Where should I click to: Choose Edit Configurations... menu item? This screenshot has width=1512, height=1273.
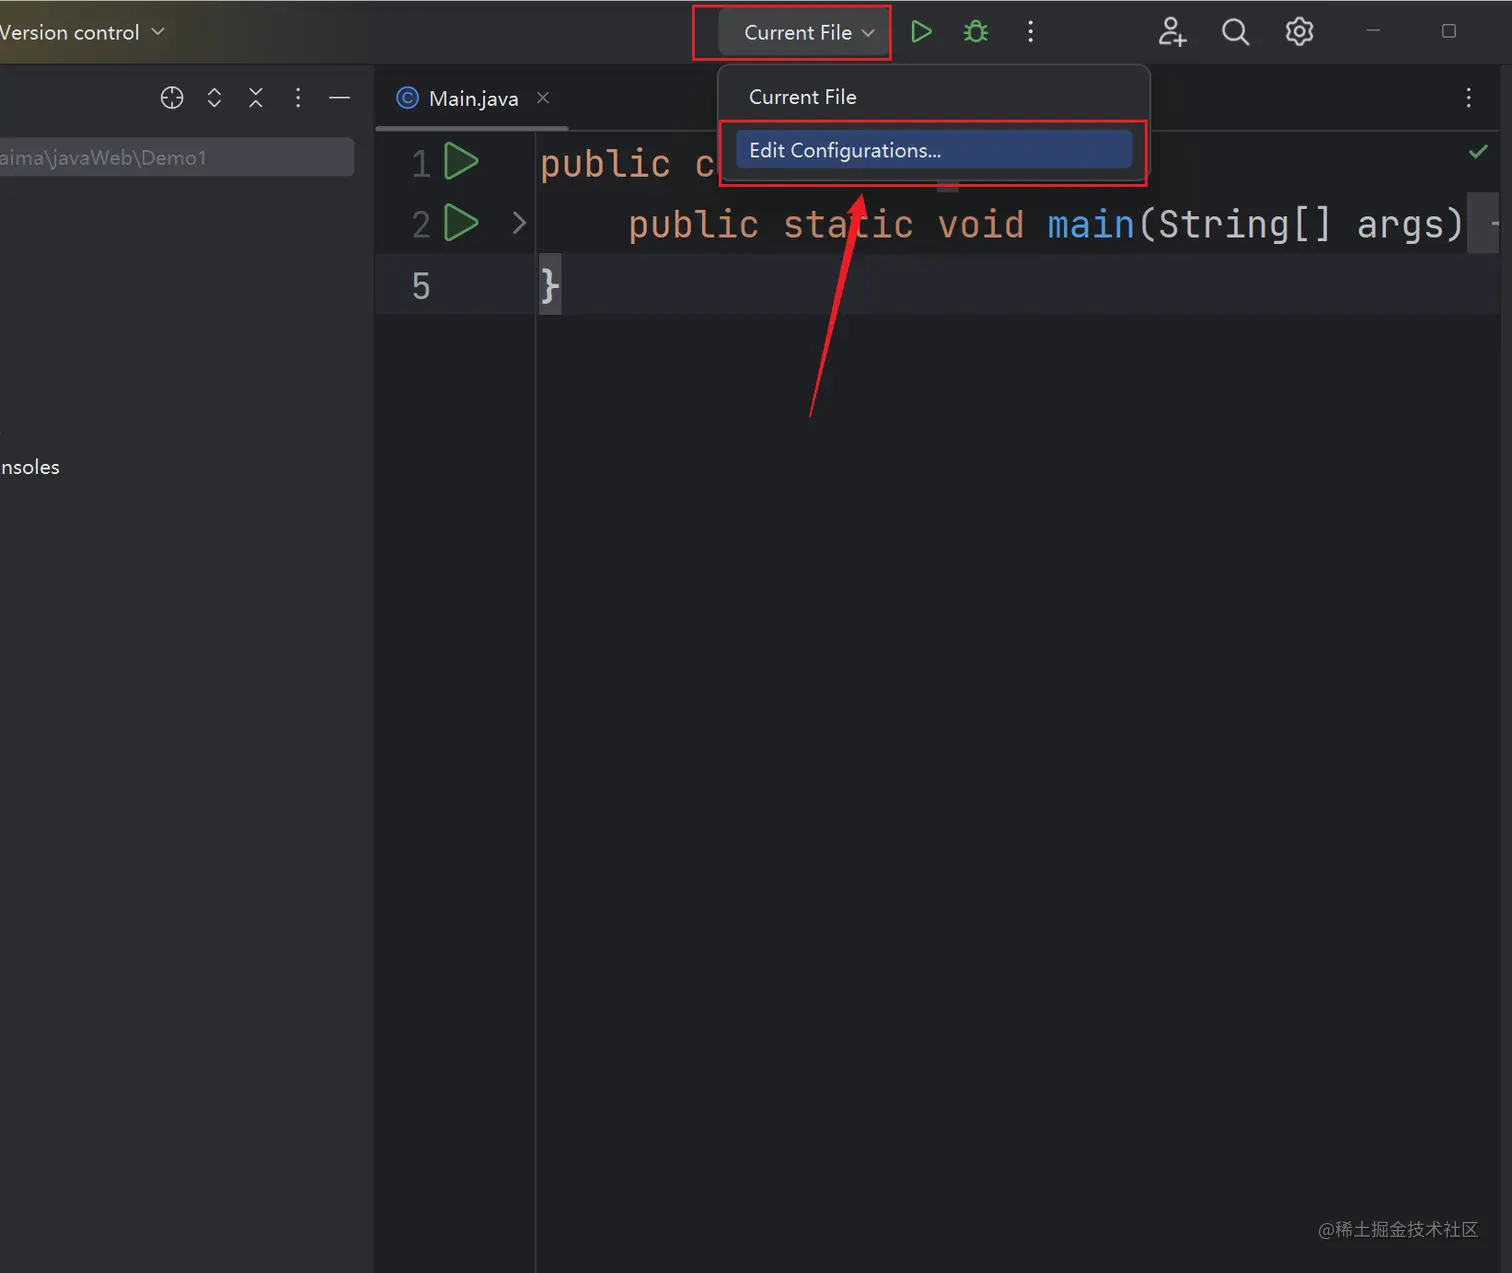tap(933, 150)
